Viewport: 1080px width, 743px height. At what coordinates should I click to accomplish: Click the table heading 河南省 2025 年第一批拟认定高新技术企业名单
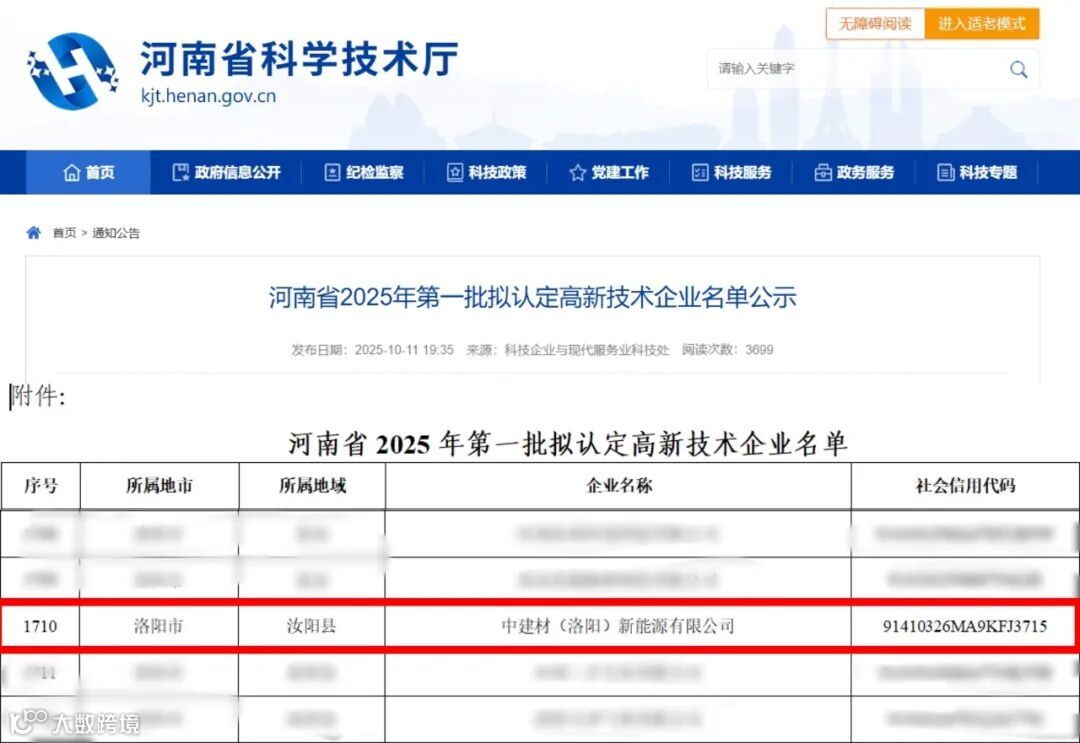[568, 443]
